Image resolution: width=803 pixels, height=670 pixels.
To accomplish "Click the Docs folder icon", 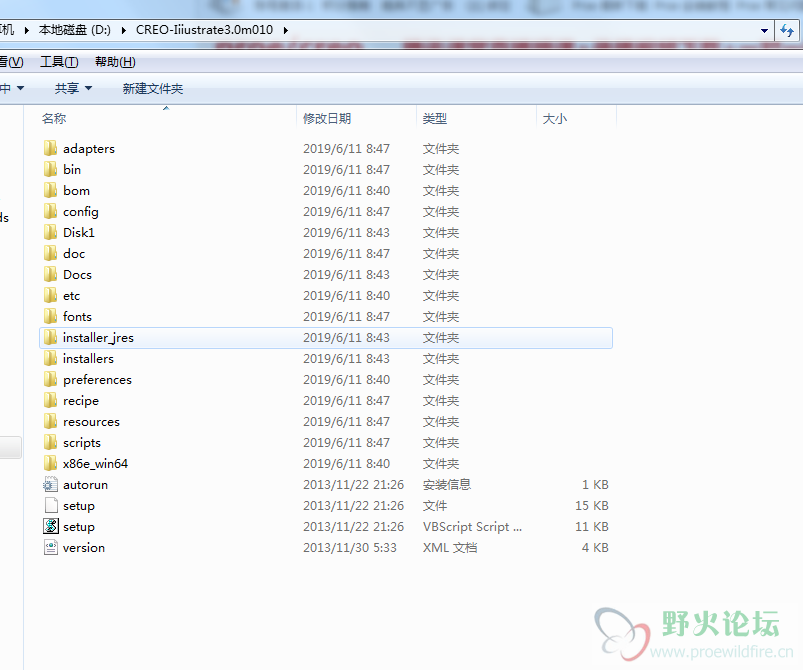I will click(x=50, y=275).
